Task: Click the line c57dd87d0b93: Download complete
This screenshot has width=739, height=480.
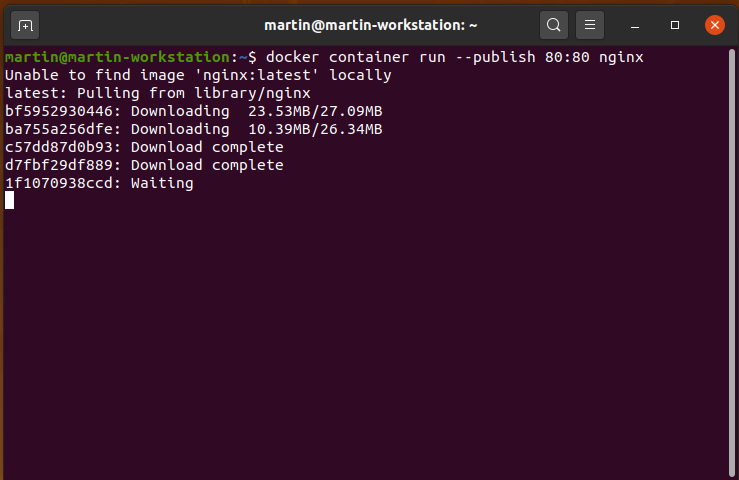Action: (144, 147)
